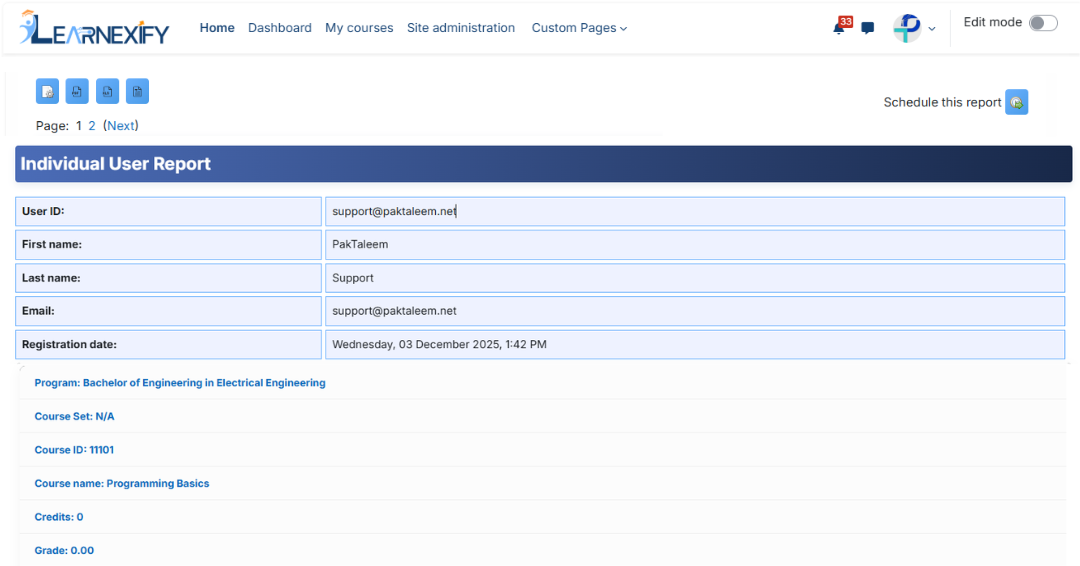The height and width of the screenshot is (566, 1080).
Task: Click the 'User ID:' label cell
Action: [169, 211]
